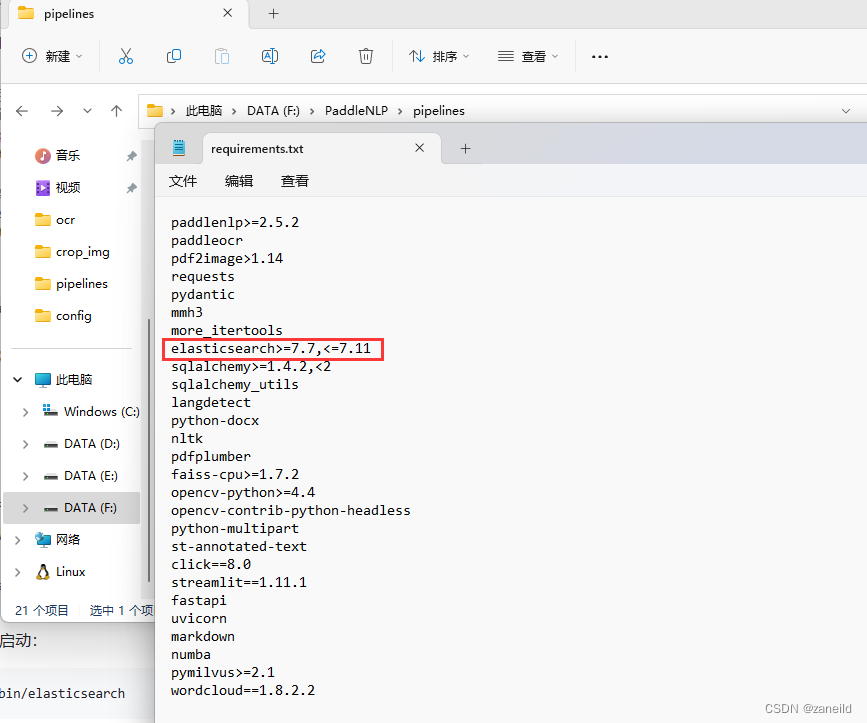Open the 文件 menu in Notepad
The image size is (867, 723).
[x=182, y=181]
